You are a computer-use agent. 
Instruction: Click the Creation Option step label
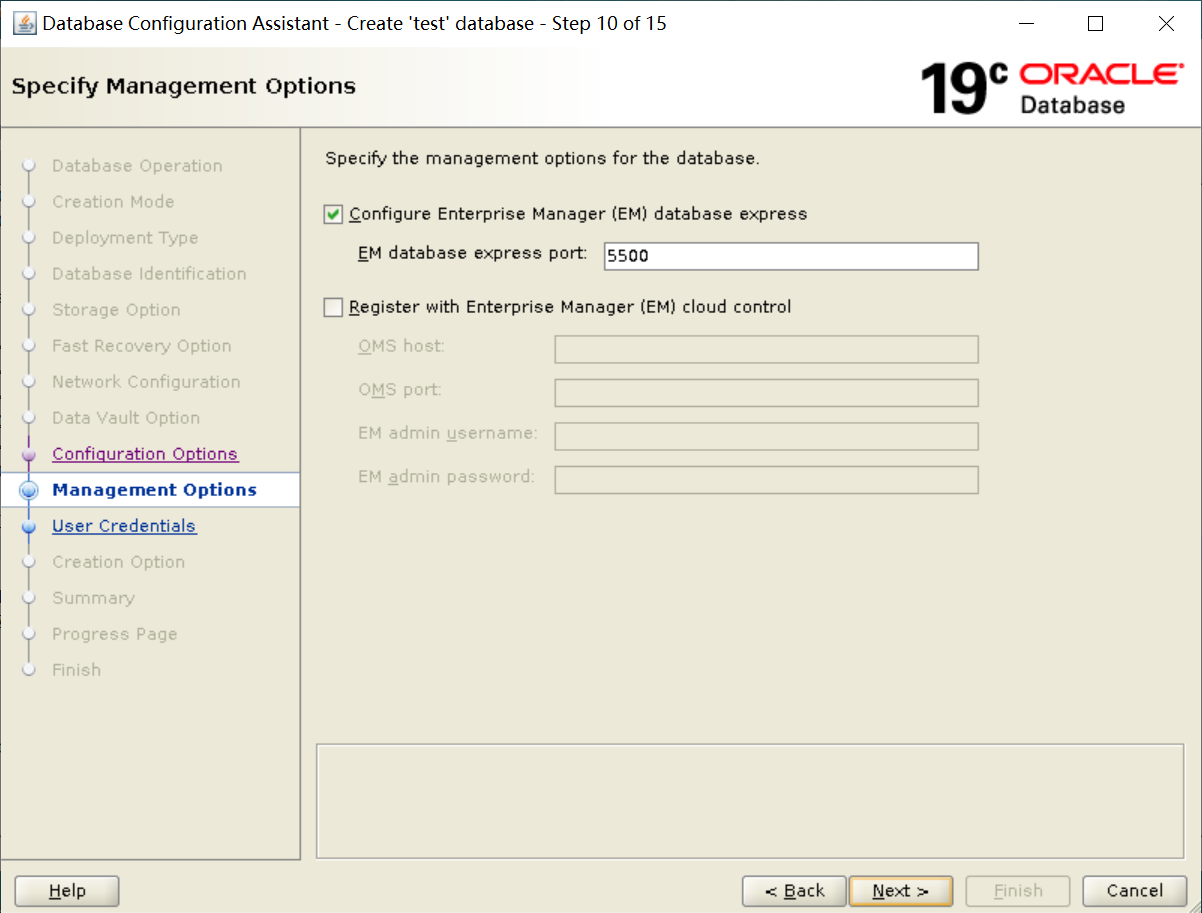tap(118, 562)
